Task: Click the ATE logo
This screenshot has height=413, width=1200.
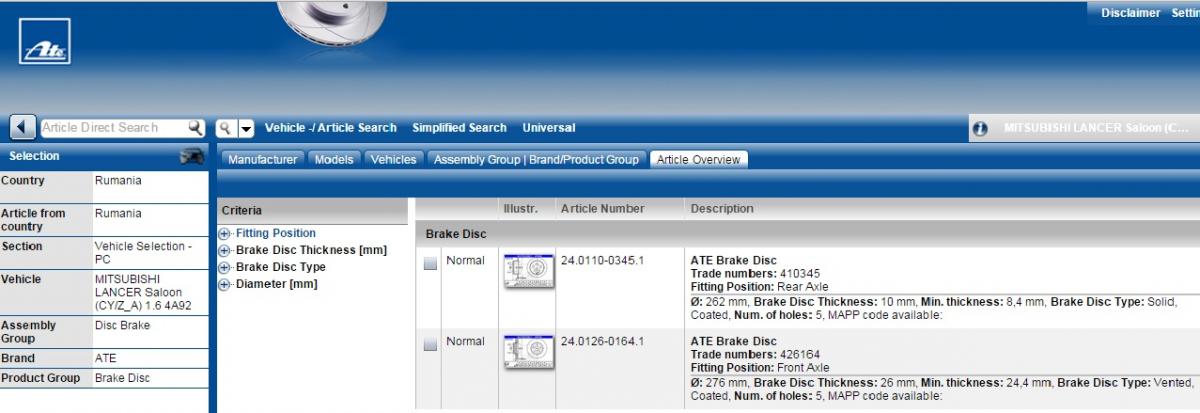Action: click(44, 42)
